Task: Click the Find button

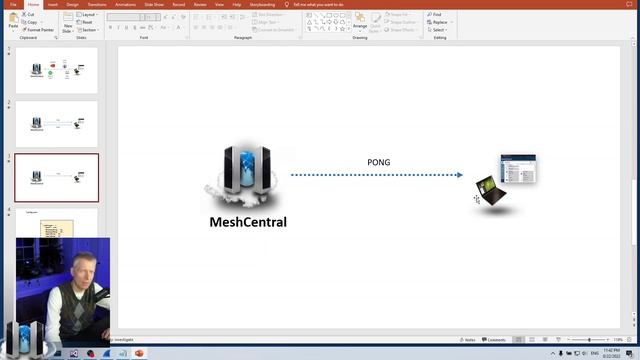Action: pyautogui.click(x=434, y=14)
